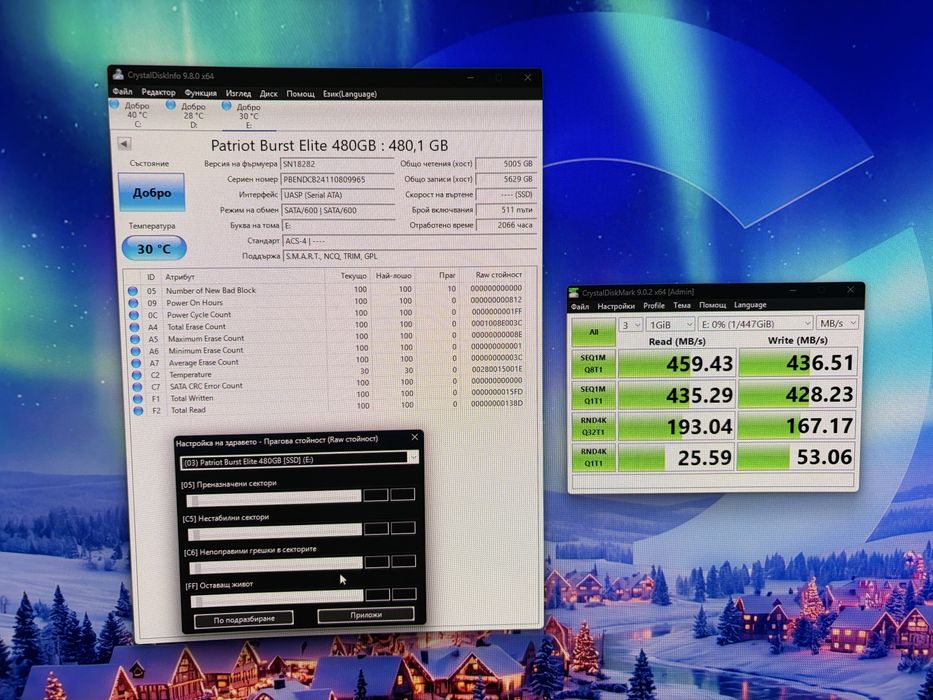Open the unit dropdown showing MB/s

click(837, 323)
